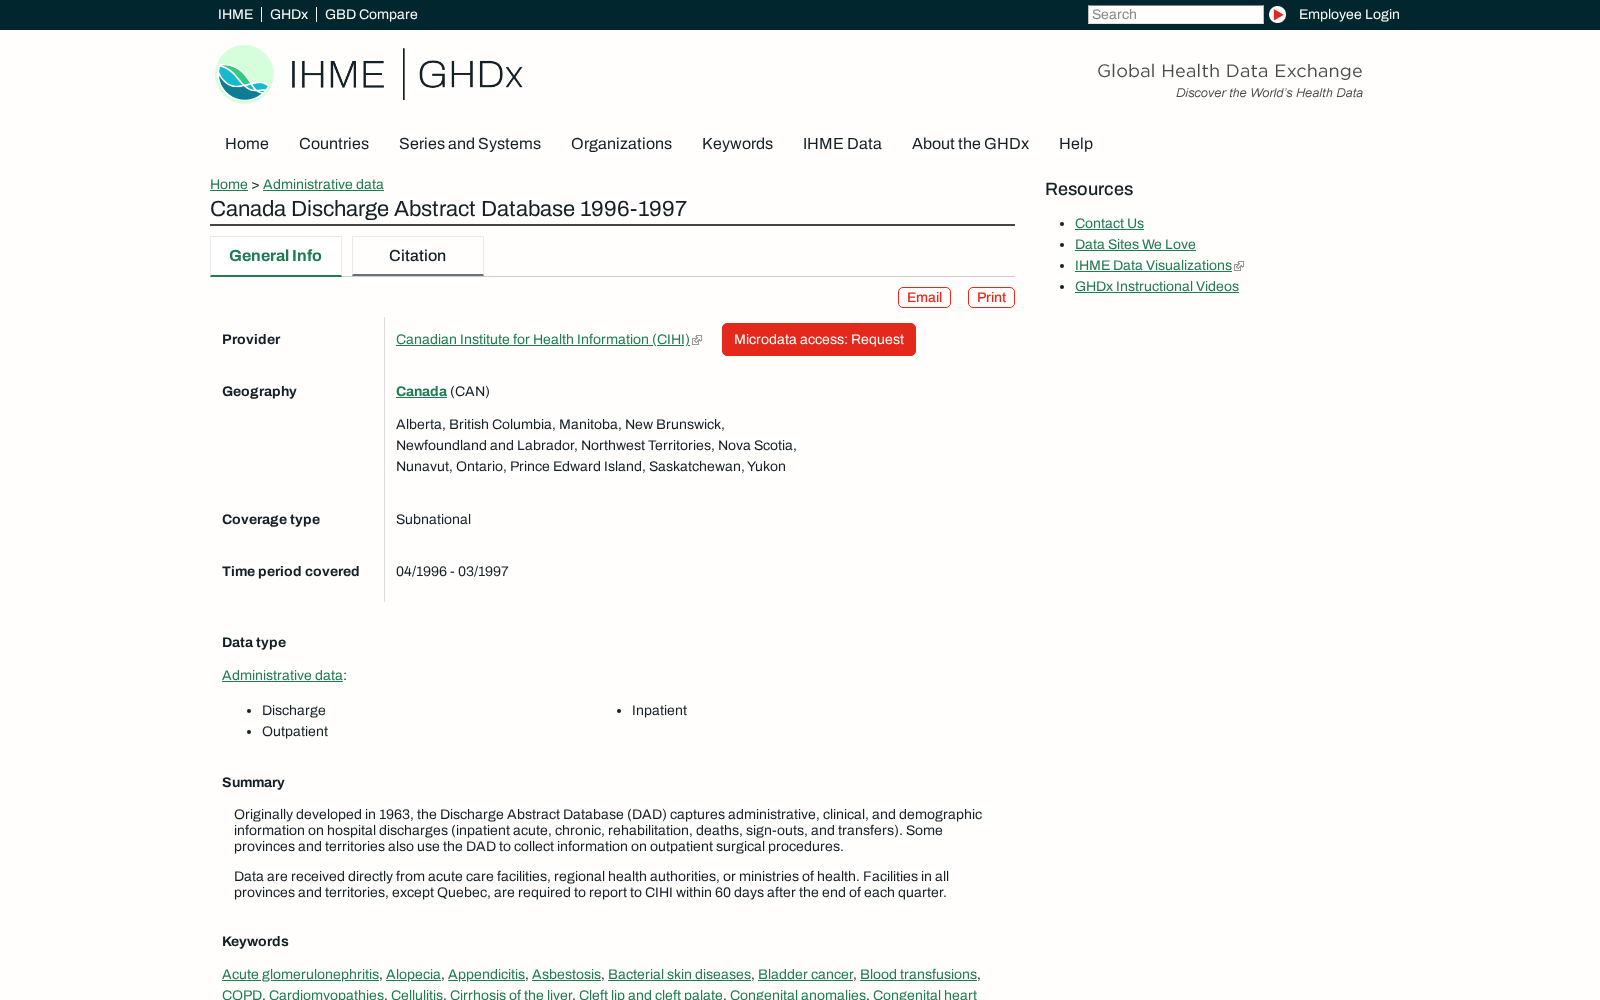Open Contact Us resource link
Viewport: 1600px width, 1000px height.
[1109, 224]
